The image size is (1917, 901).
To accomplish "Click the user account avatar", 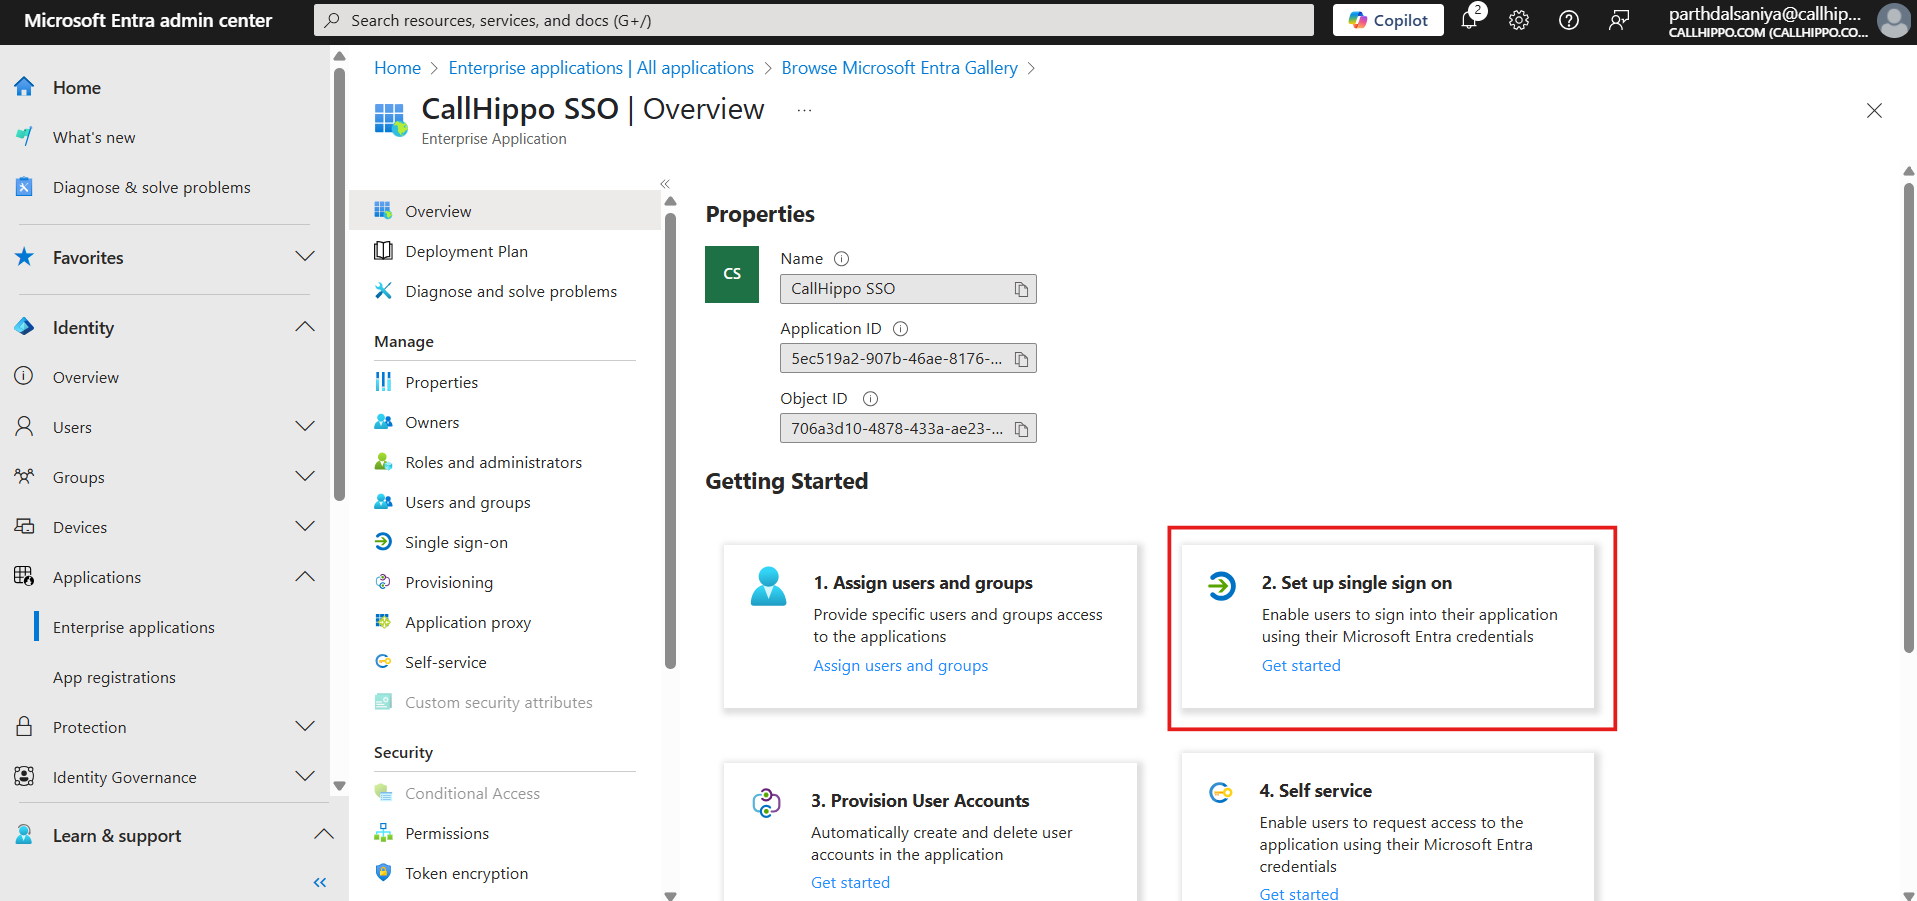I will pyautogui.click(x=1894, y=20).
